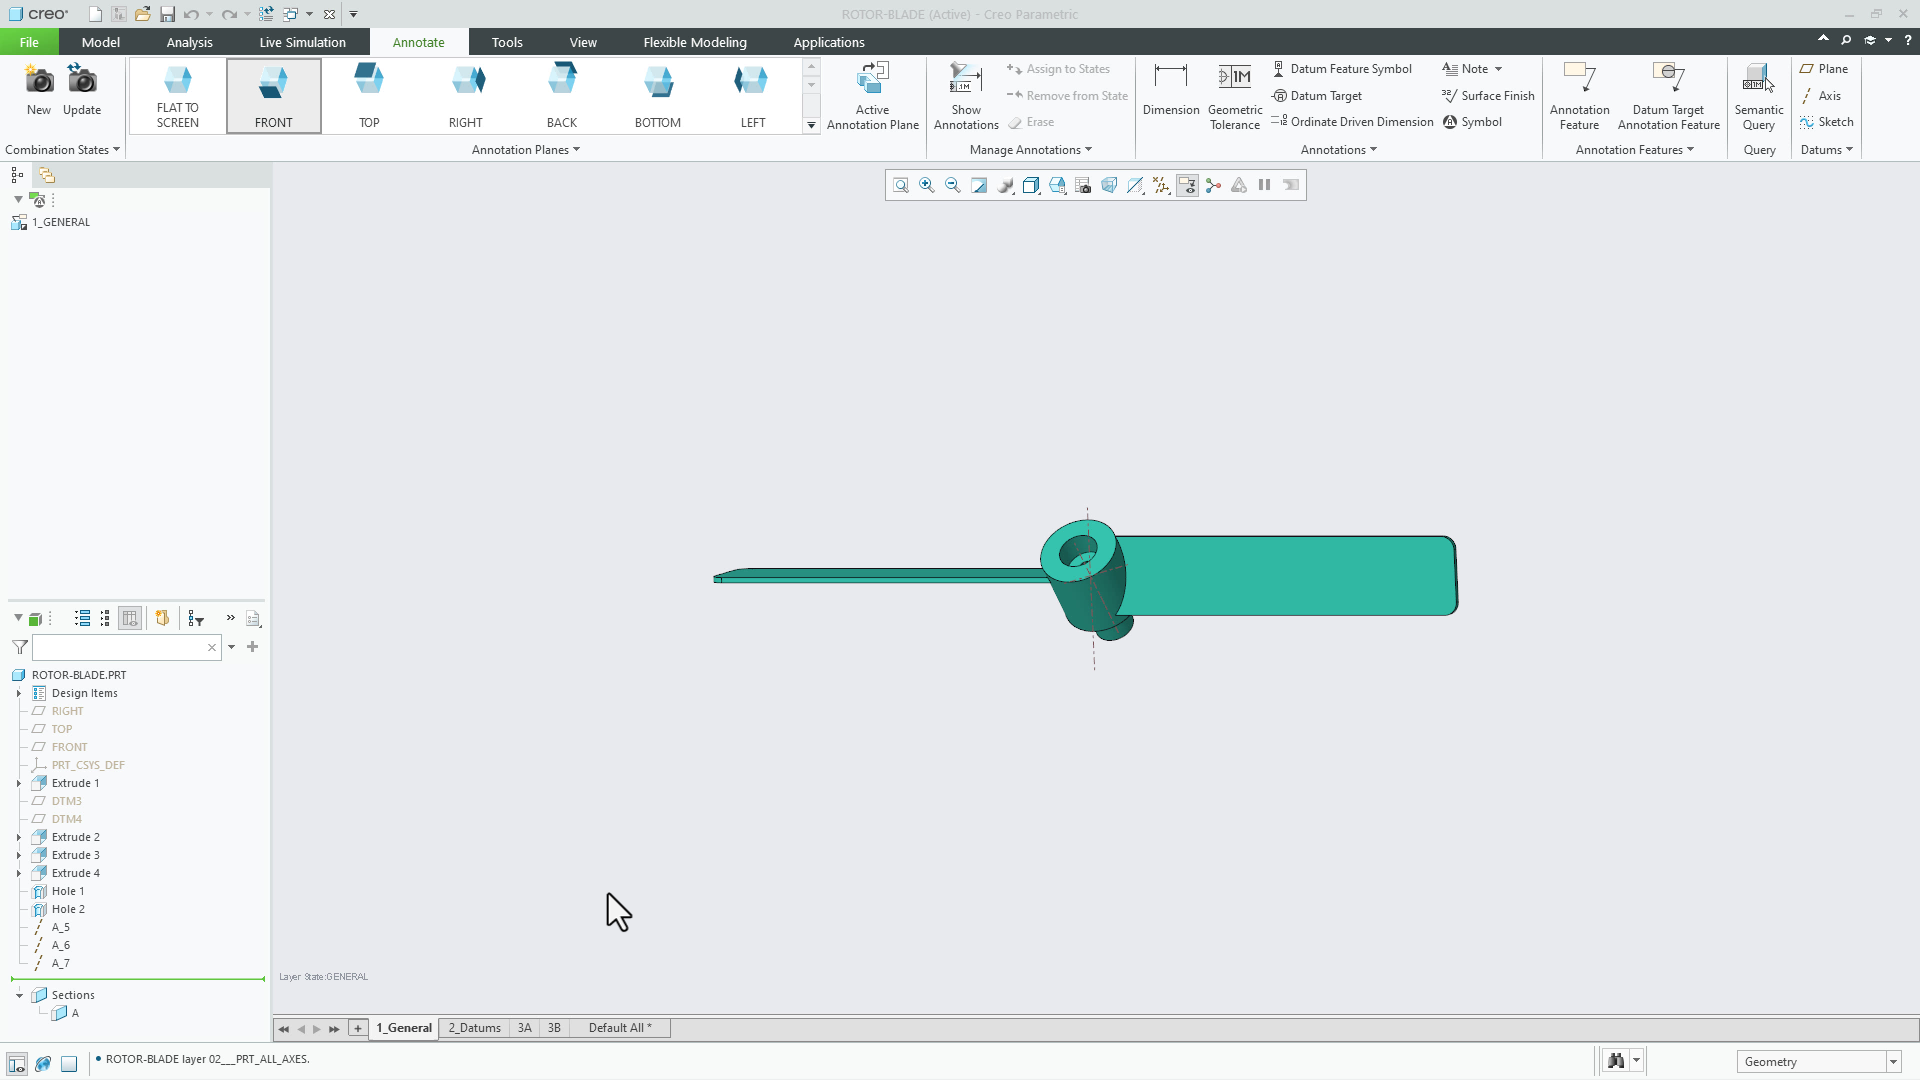Viewport: 1920px width, 1080px height.
Task: Collapse the Sections node in model tree
Action: (19, 995)
